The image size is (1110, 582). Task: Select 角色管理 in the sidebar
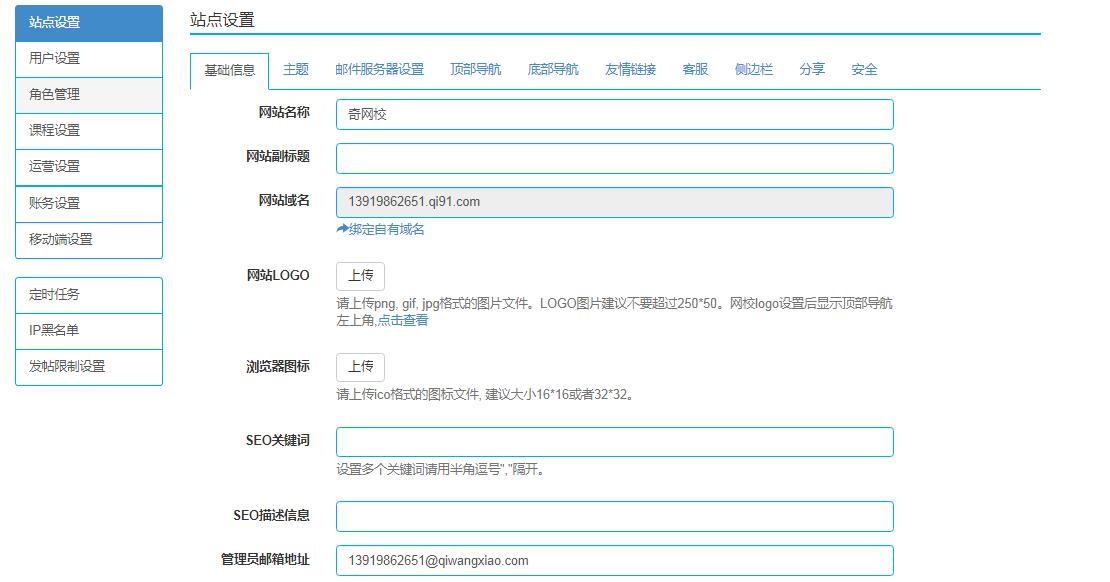[88, 95]
